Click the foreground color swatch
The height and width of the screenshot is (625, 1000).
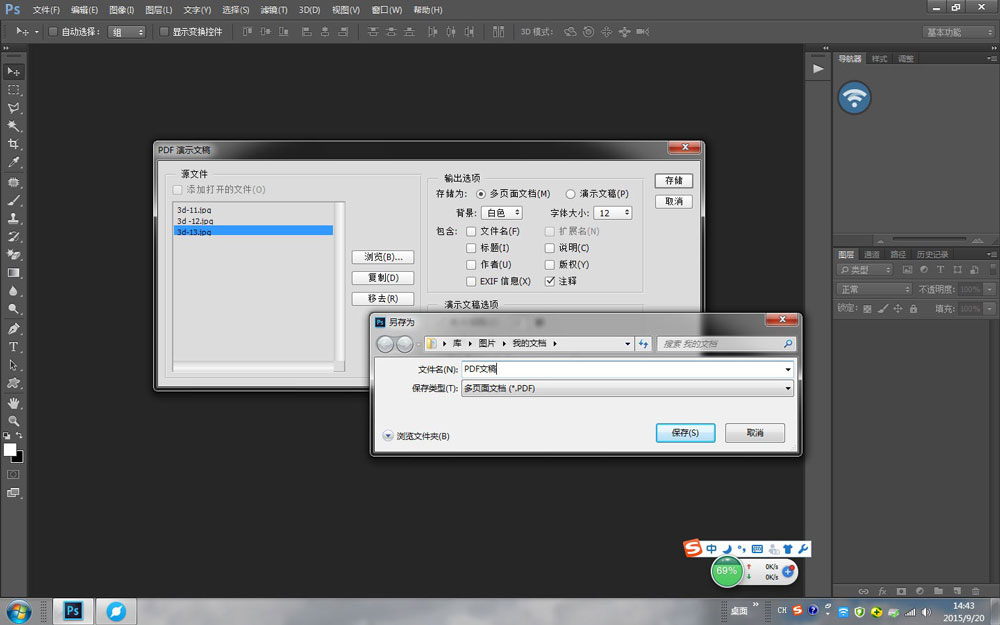(x=10, y=449)
